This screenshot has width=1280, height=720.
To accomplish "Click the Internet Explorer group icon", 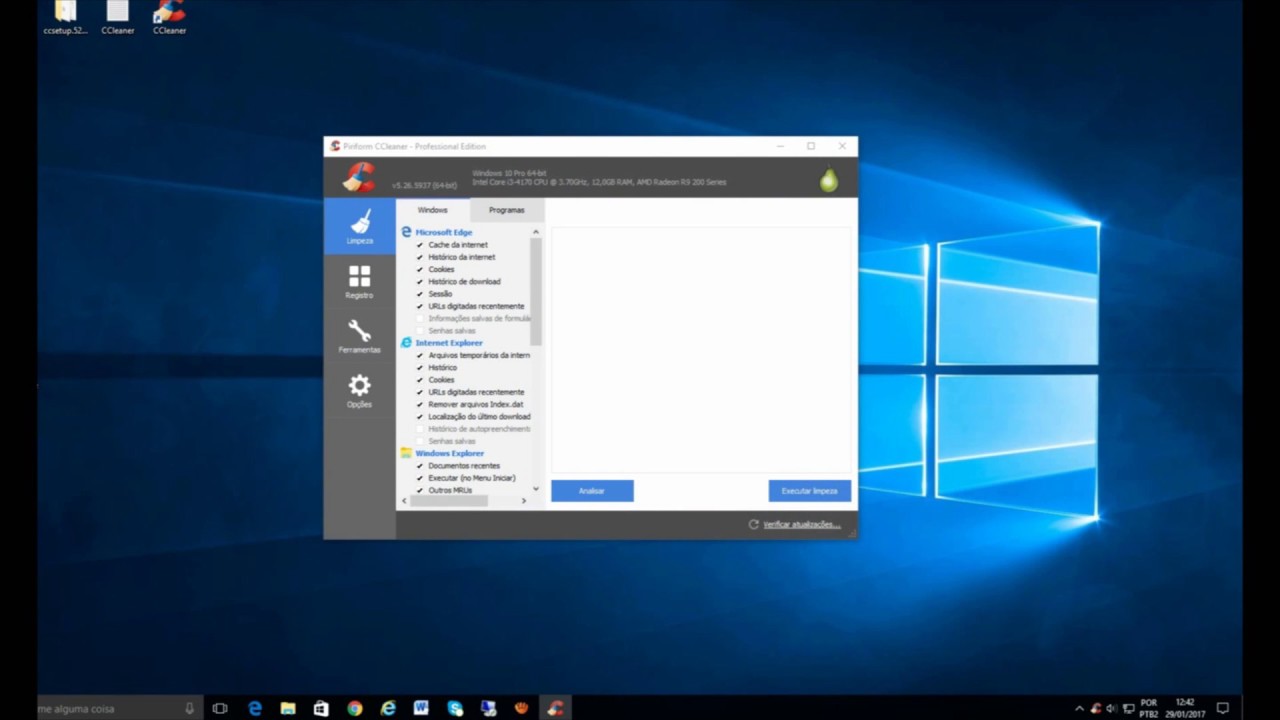I will [406, 343].
